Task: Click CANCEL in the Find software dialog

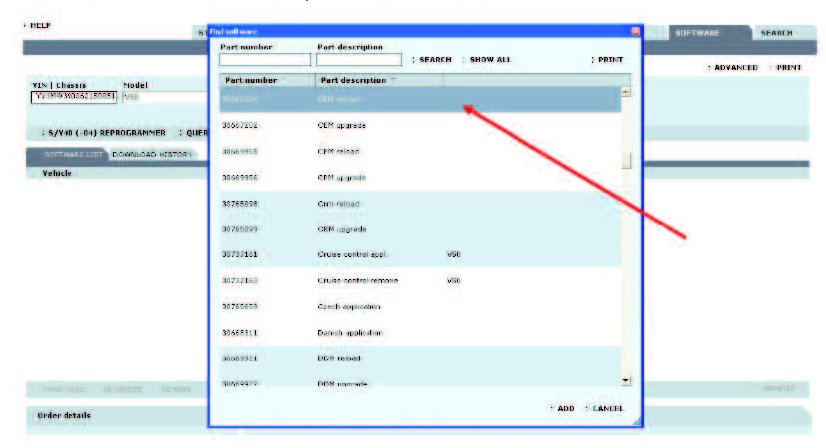Action: [607, 408]
